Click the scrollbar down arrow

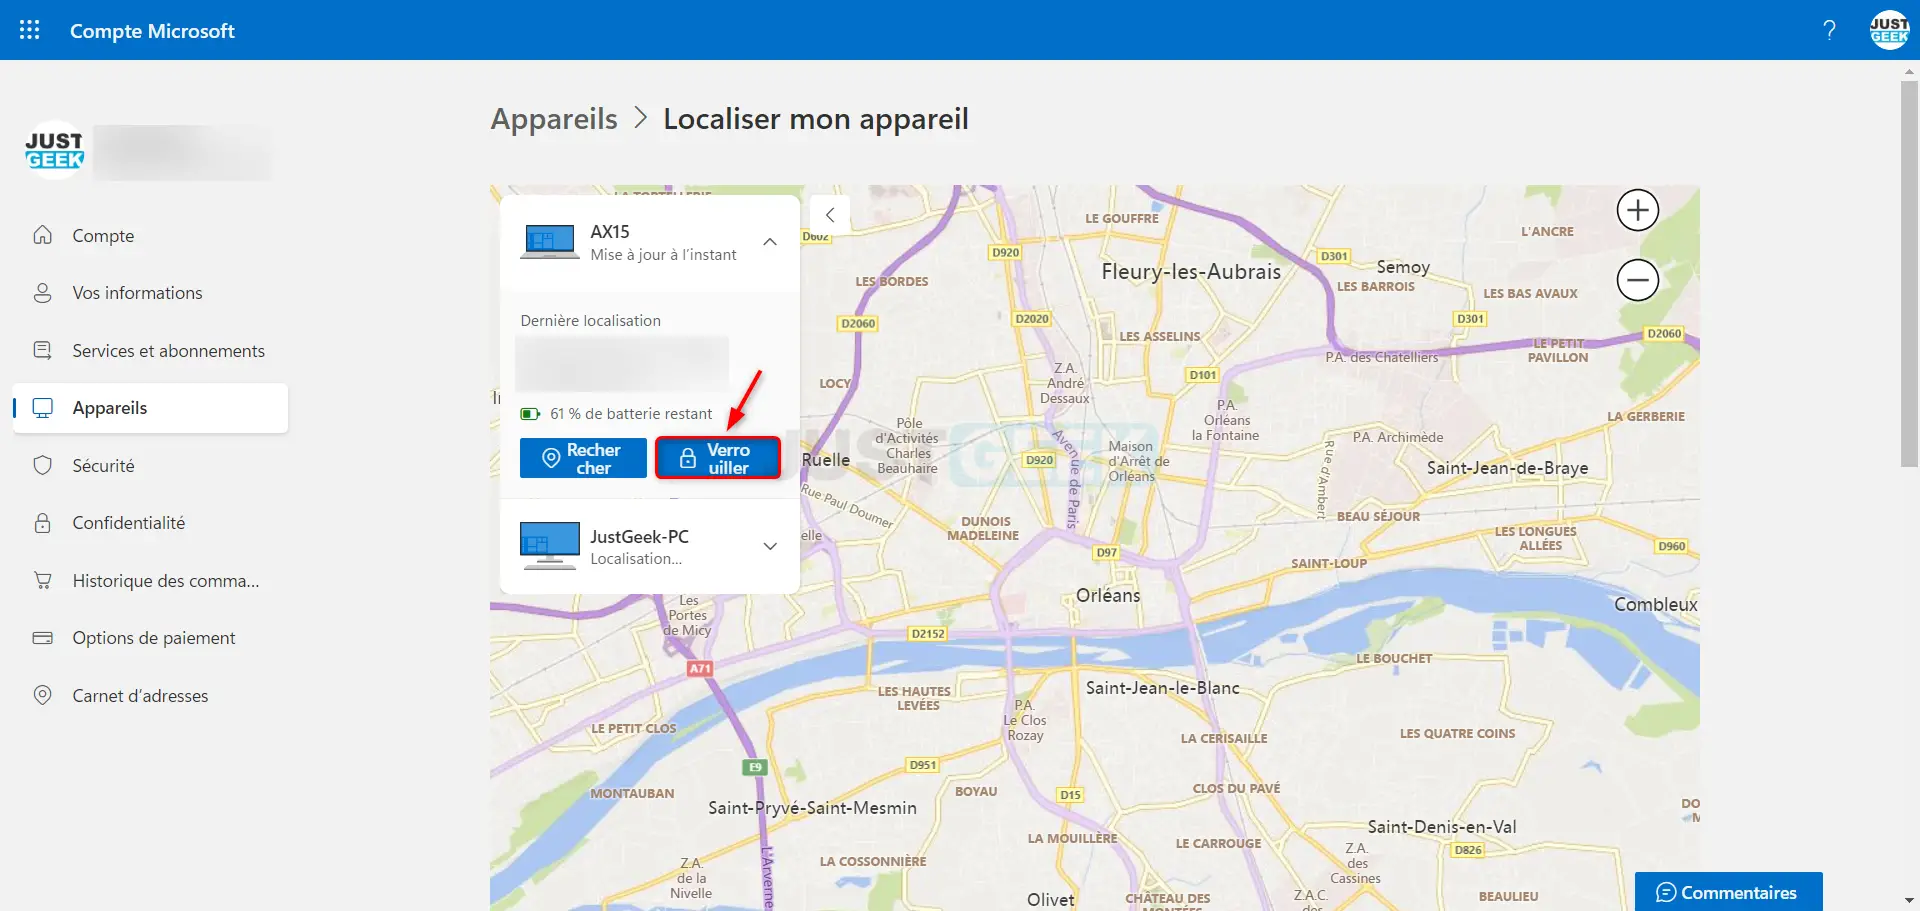point(1909,900)
